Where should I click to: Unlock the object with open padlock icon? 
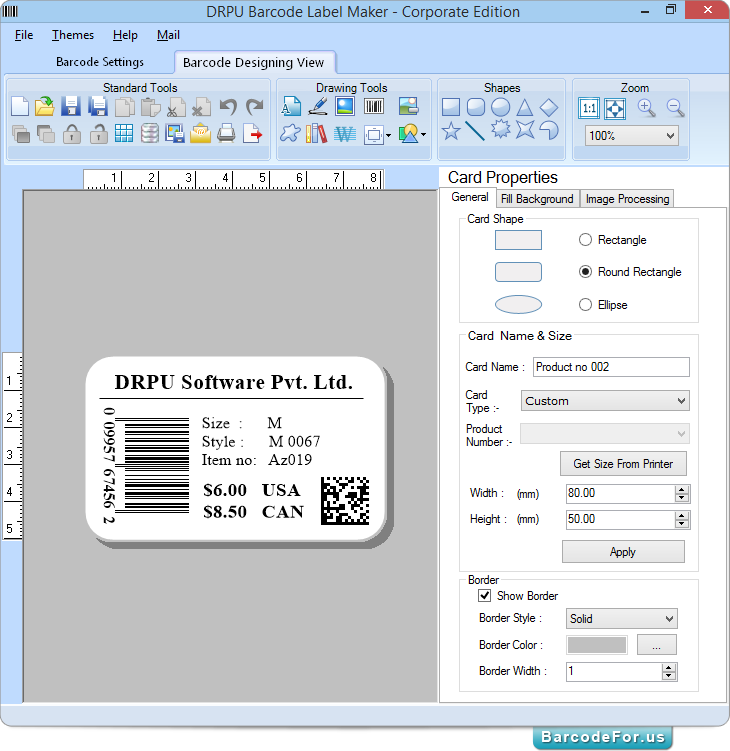tap(98, 134)
